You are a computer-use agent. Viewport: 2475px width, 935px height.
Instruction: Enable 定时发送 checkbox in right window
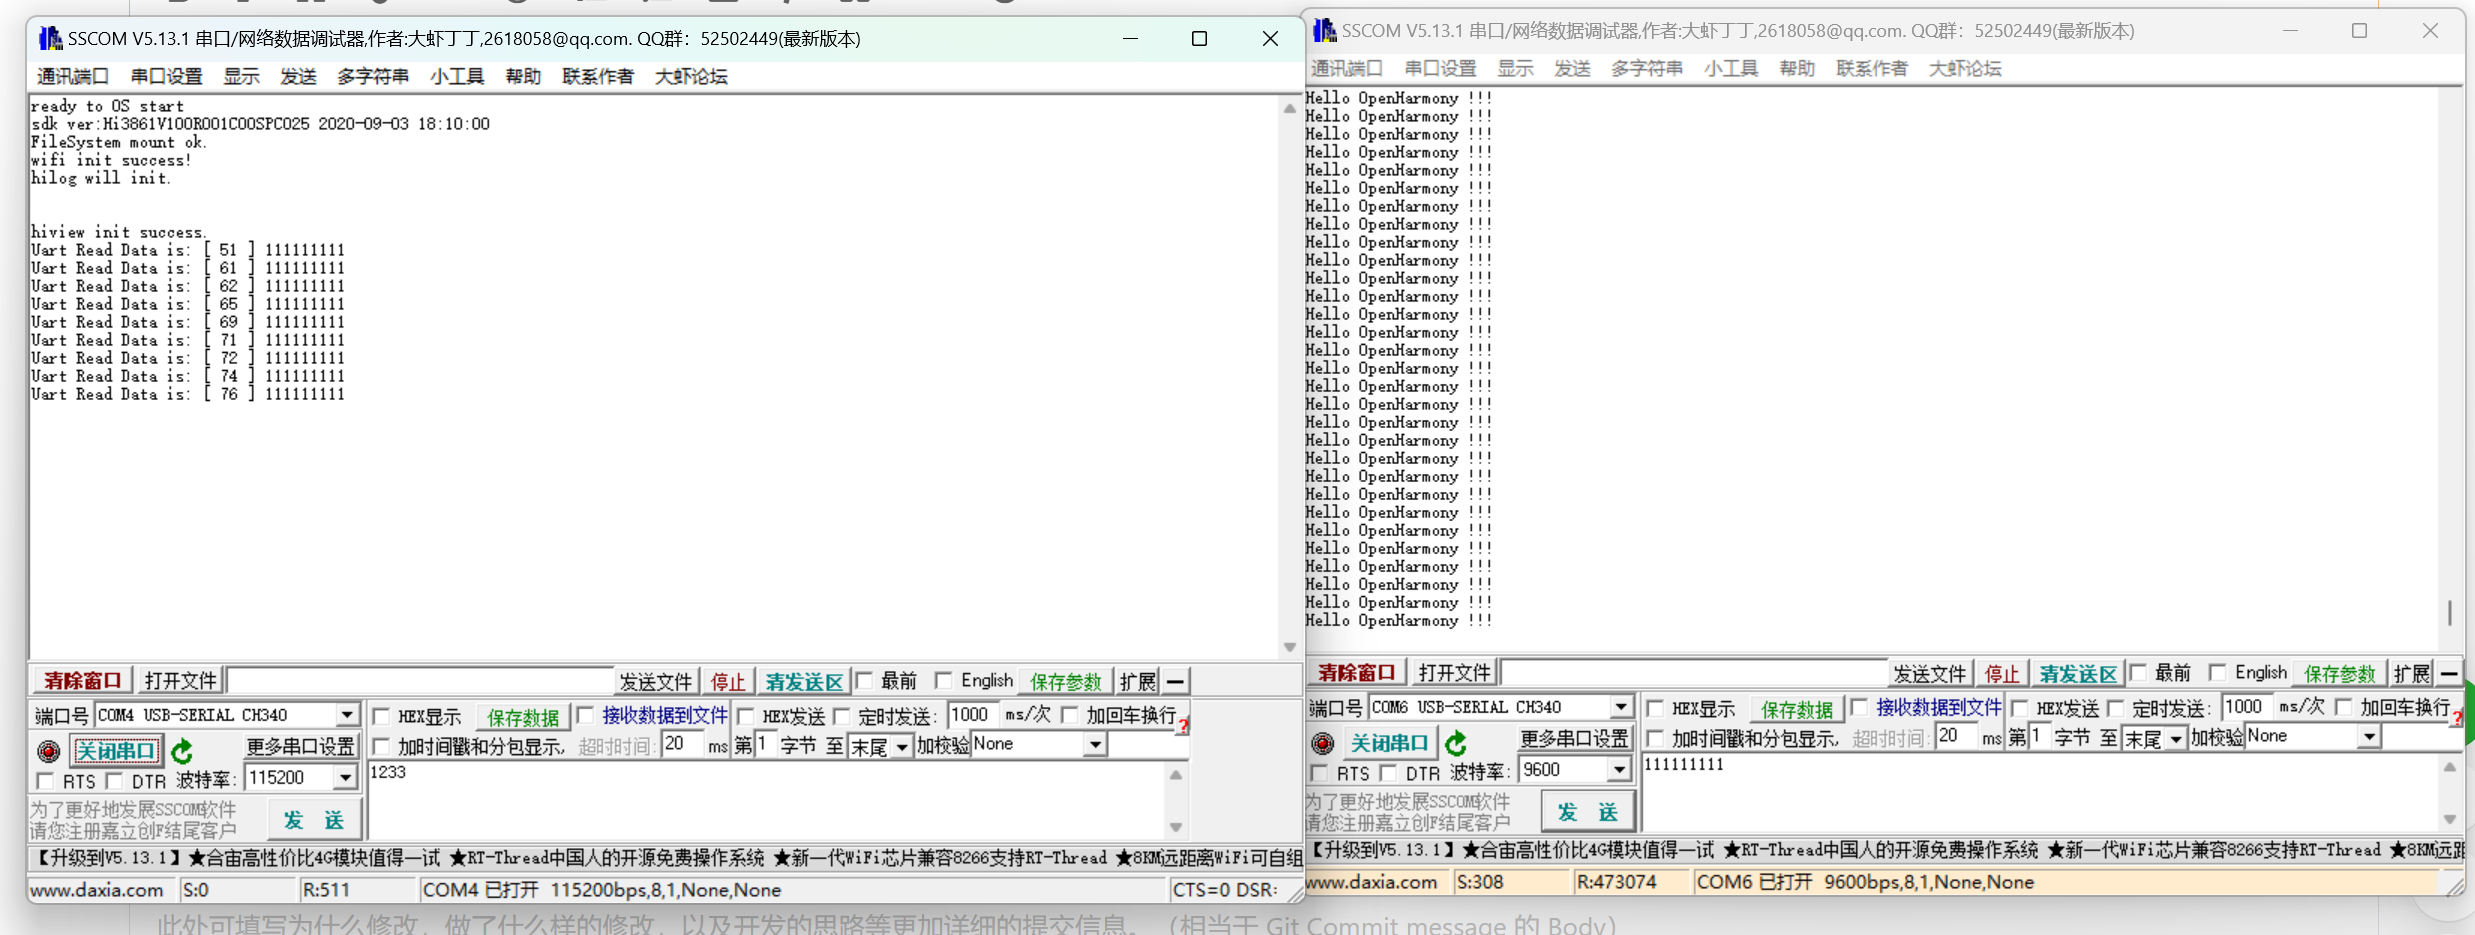[x=2116, y=708]
